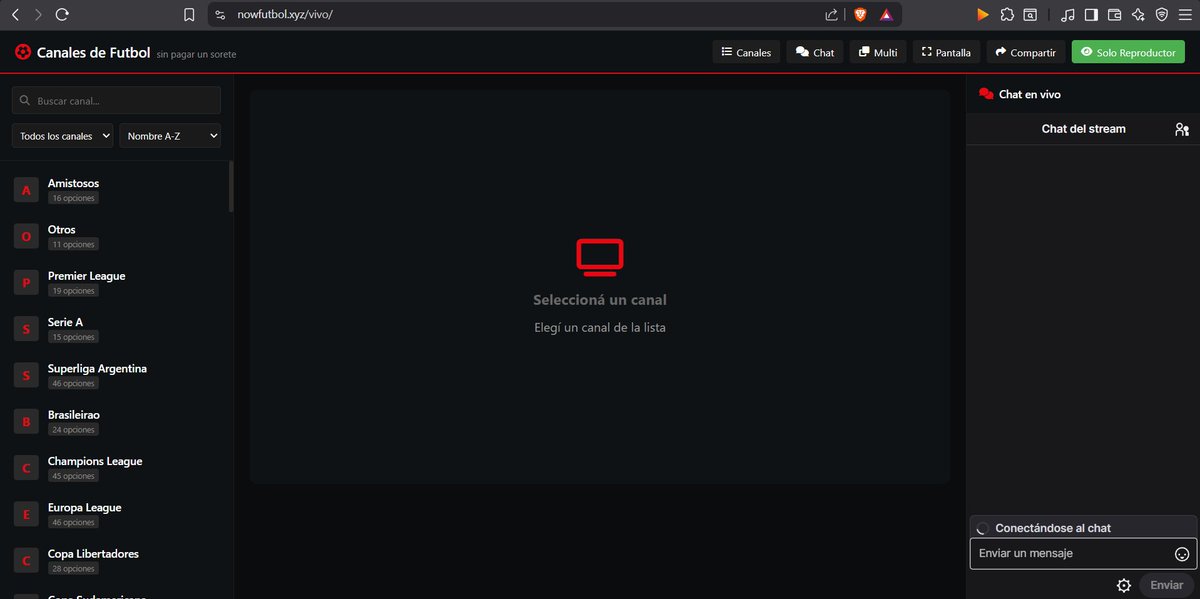The image size is (1200, 599).
Task: Select Otros channel group
Action: point(115,237)
